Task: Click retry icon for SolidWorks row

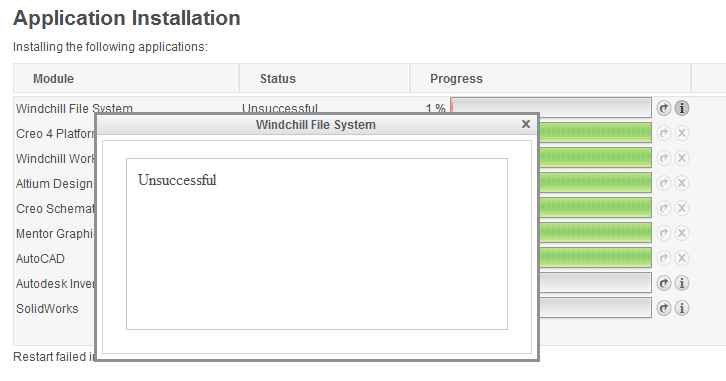Action: pos(663,308)
